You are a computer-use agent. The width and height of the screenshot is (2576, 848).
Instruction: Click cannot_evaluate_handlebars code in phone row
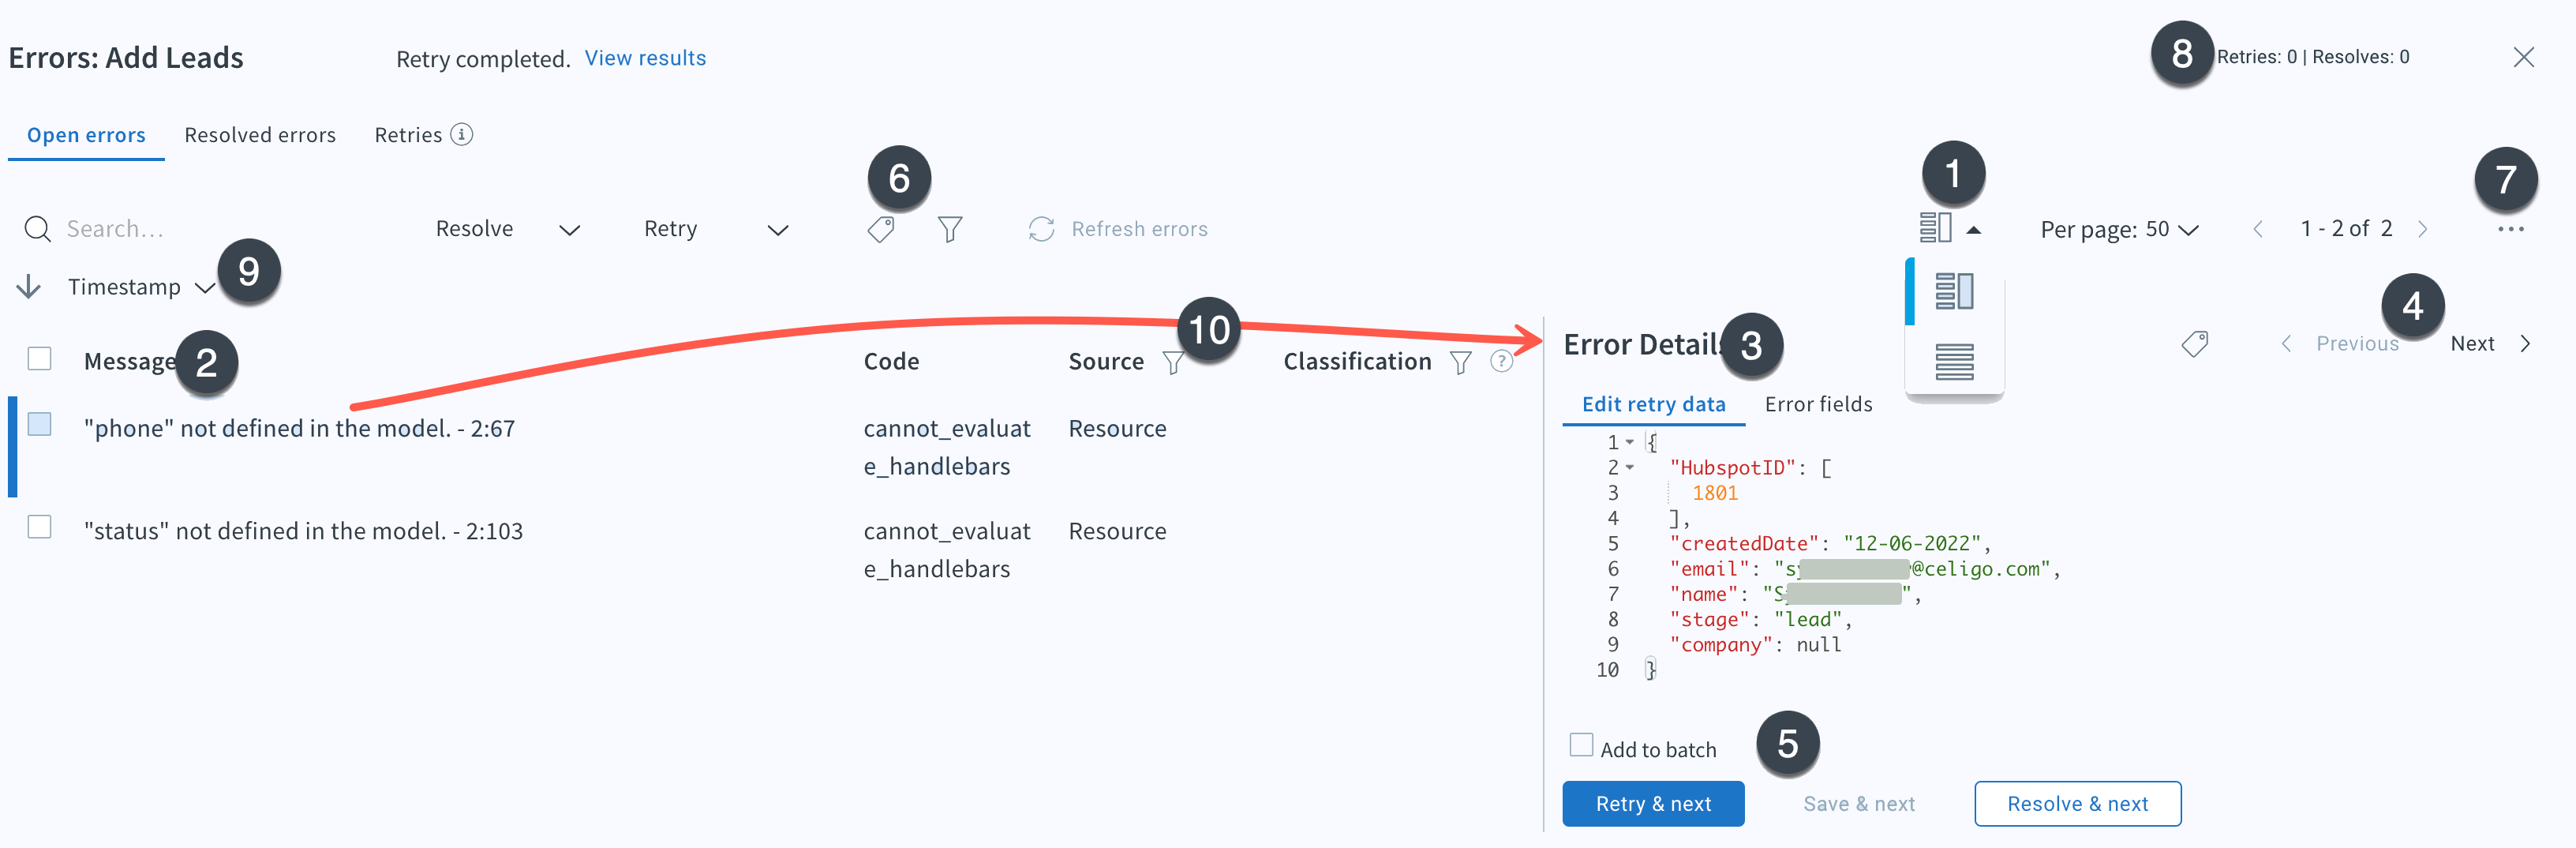tap(946, 447)
